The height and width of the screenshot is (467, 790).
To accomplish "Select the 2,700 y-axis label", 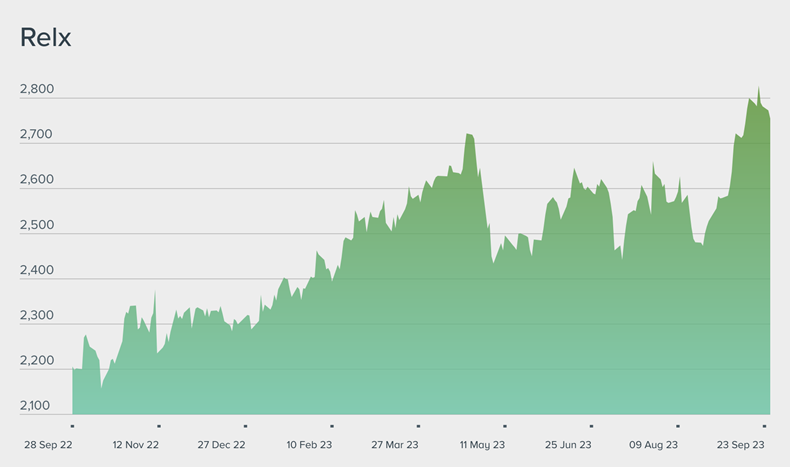I will [x=37, y=134].
